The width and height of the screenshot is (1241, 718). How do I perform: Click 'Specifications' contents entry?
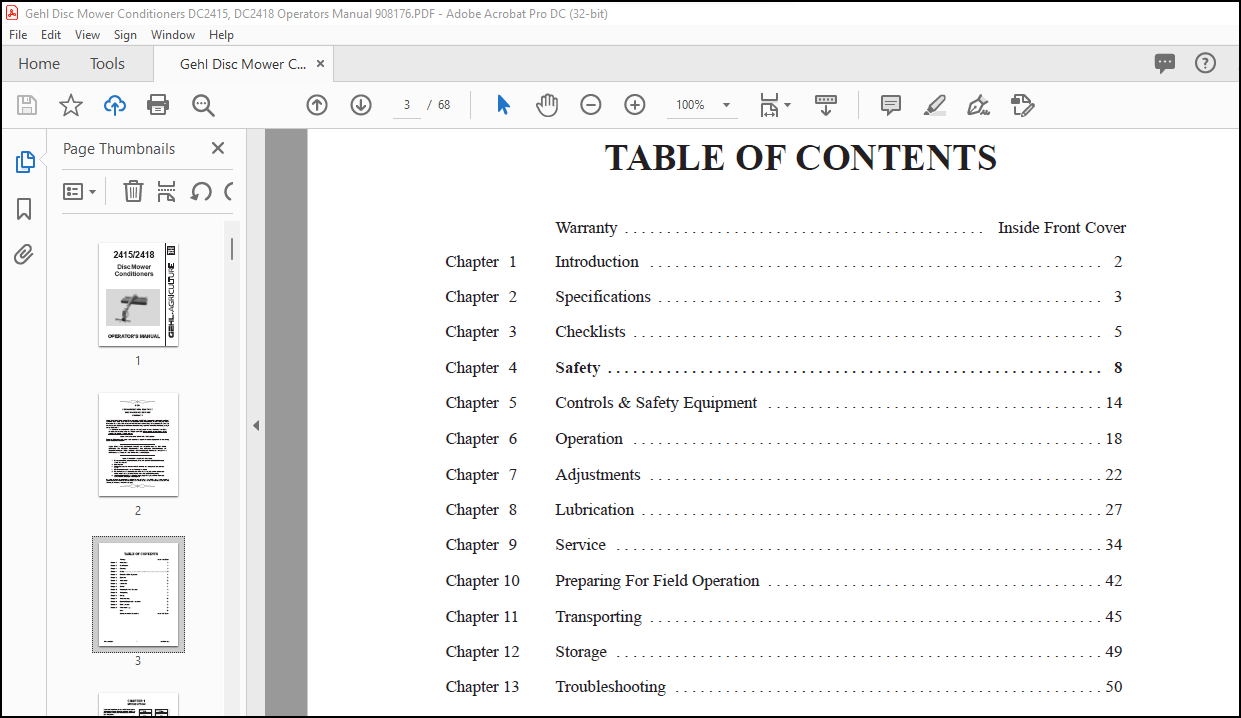[603, 297]
